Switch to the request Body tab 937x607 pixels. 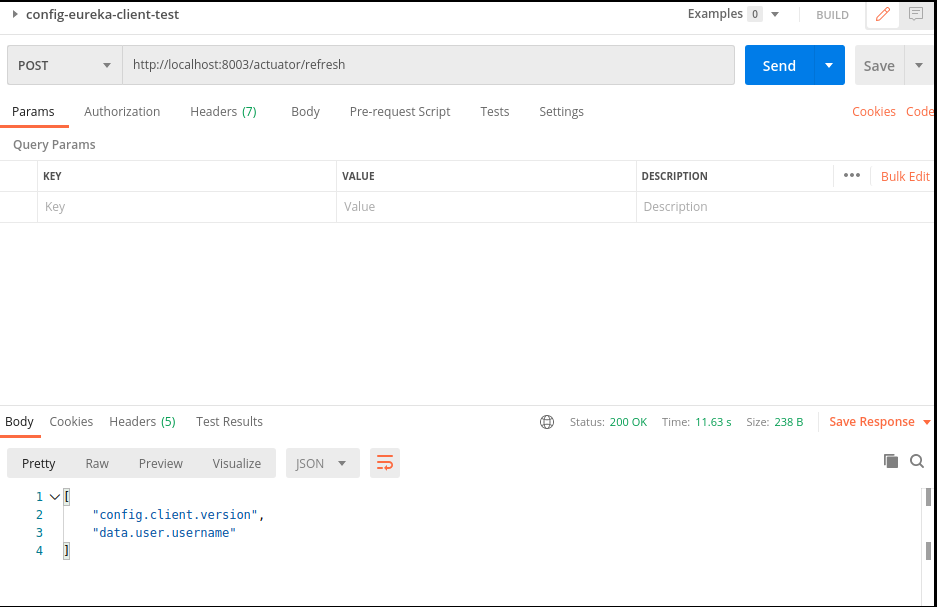click(305, 112)
